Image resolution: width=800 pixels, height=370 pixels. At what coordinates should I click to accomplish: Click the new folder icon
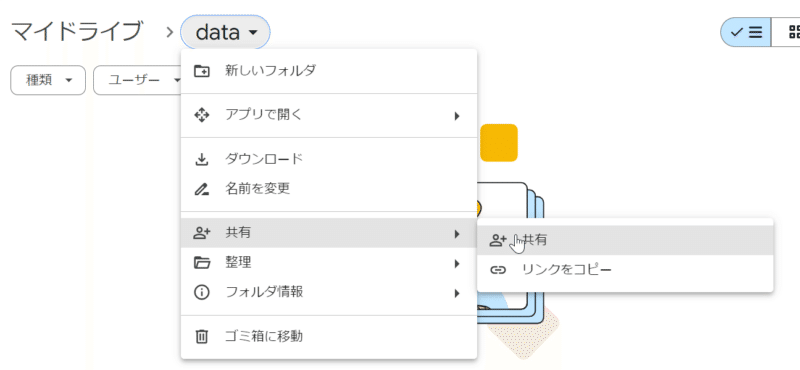202,71
